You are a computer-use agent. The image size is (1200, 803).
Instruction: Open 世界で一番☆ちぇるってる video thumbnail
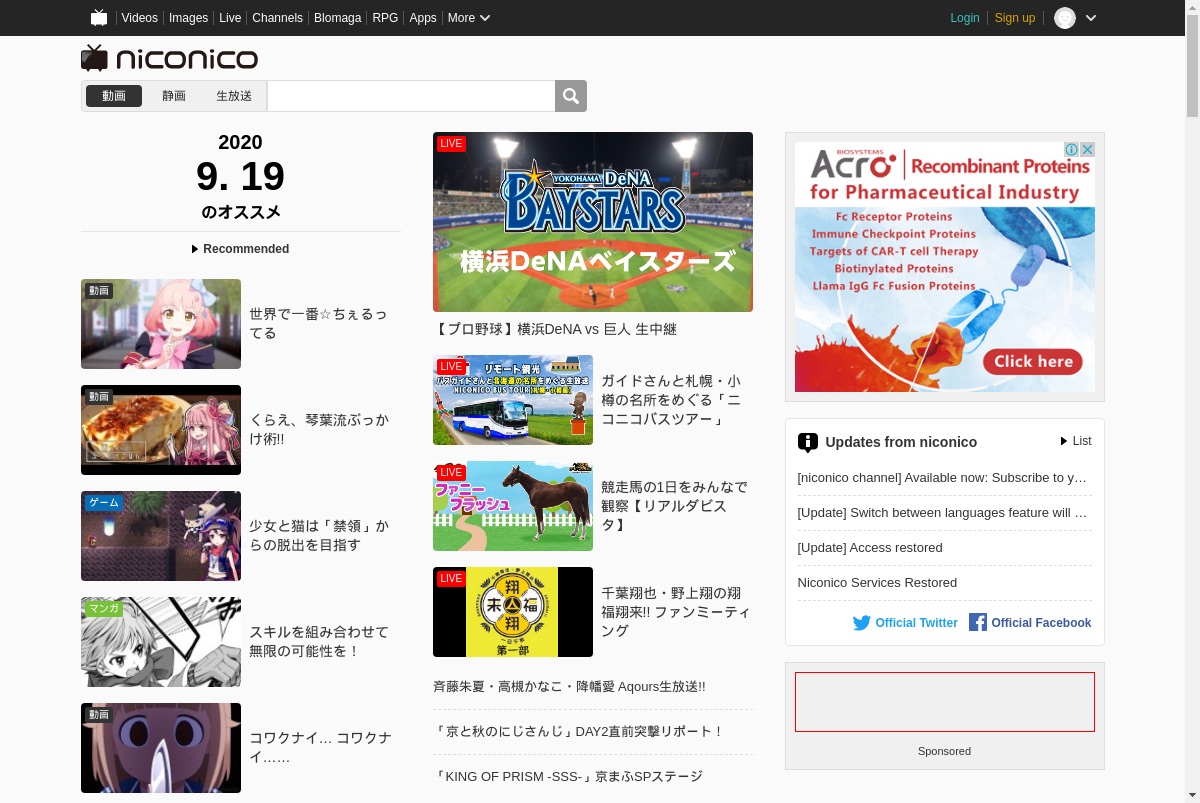(161, 324)
